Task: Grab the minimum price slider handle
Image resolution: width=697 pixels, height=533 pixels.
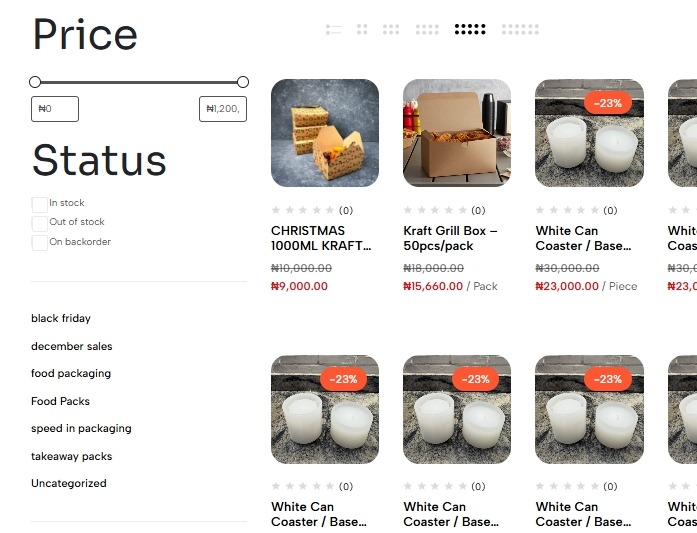Action: 35,82
